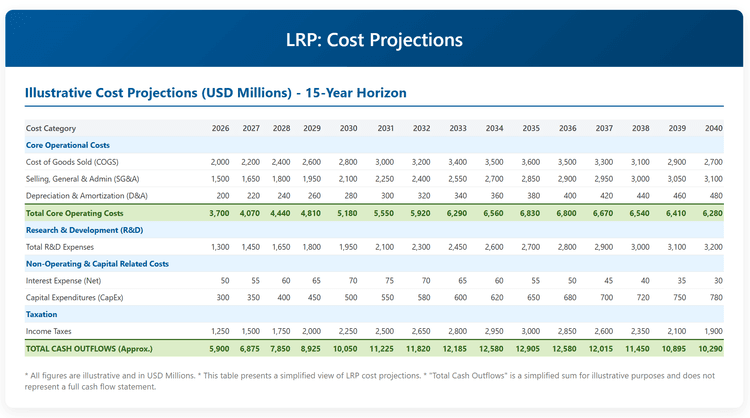
Task: Click the 2030 year column header
Action: [x=348, y=128]
